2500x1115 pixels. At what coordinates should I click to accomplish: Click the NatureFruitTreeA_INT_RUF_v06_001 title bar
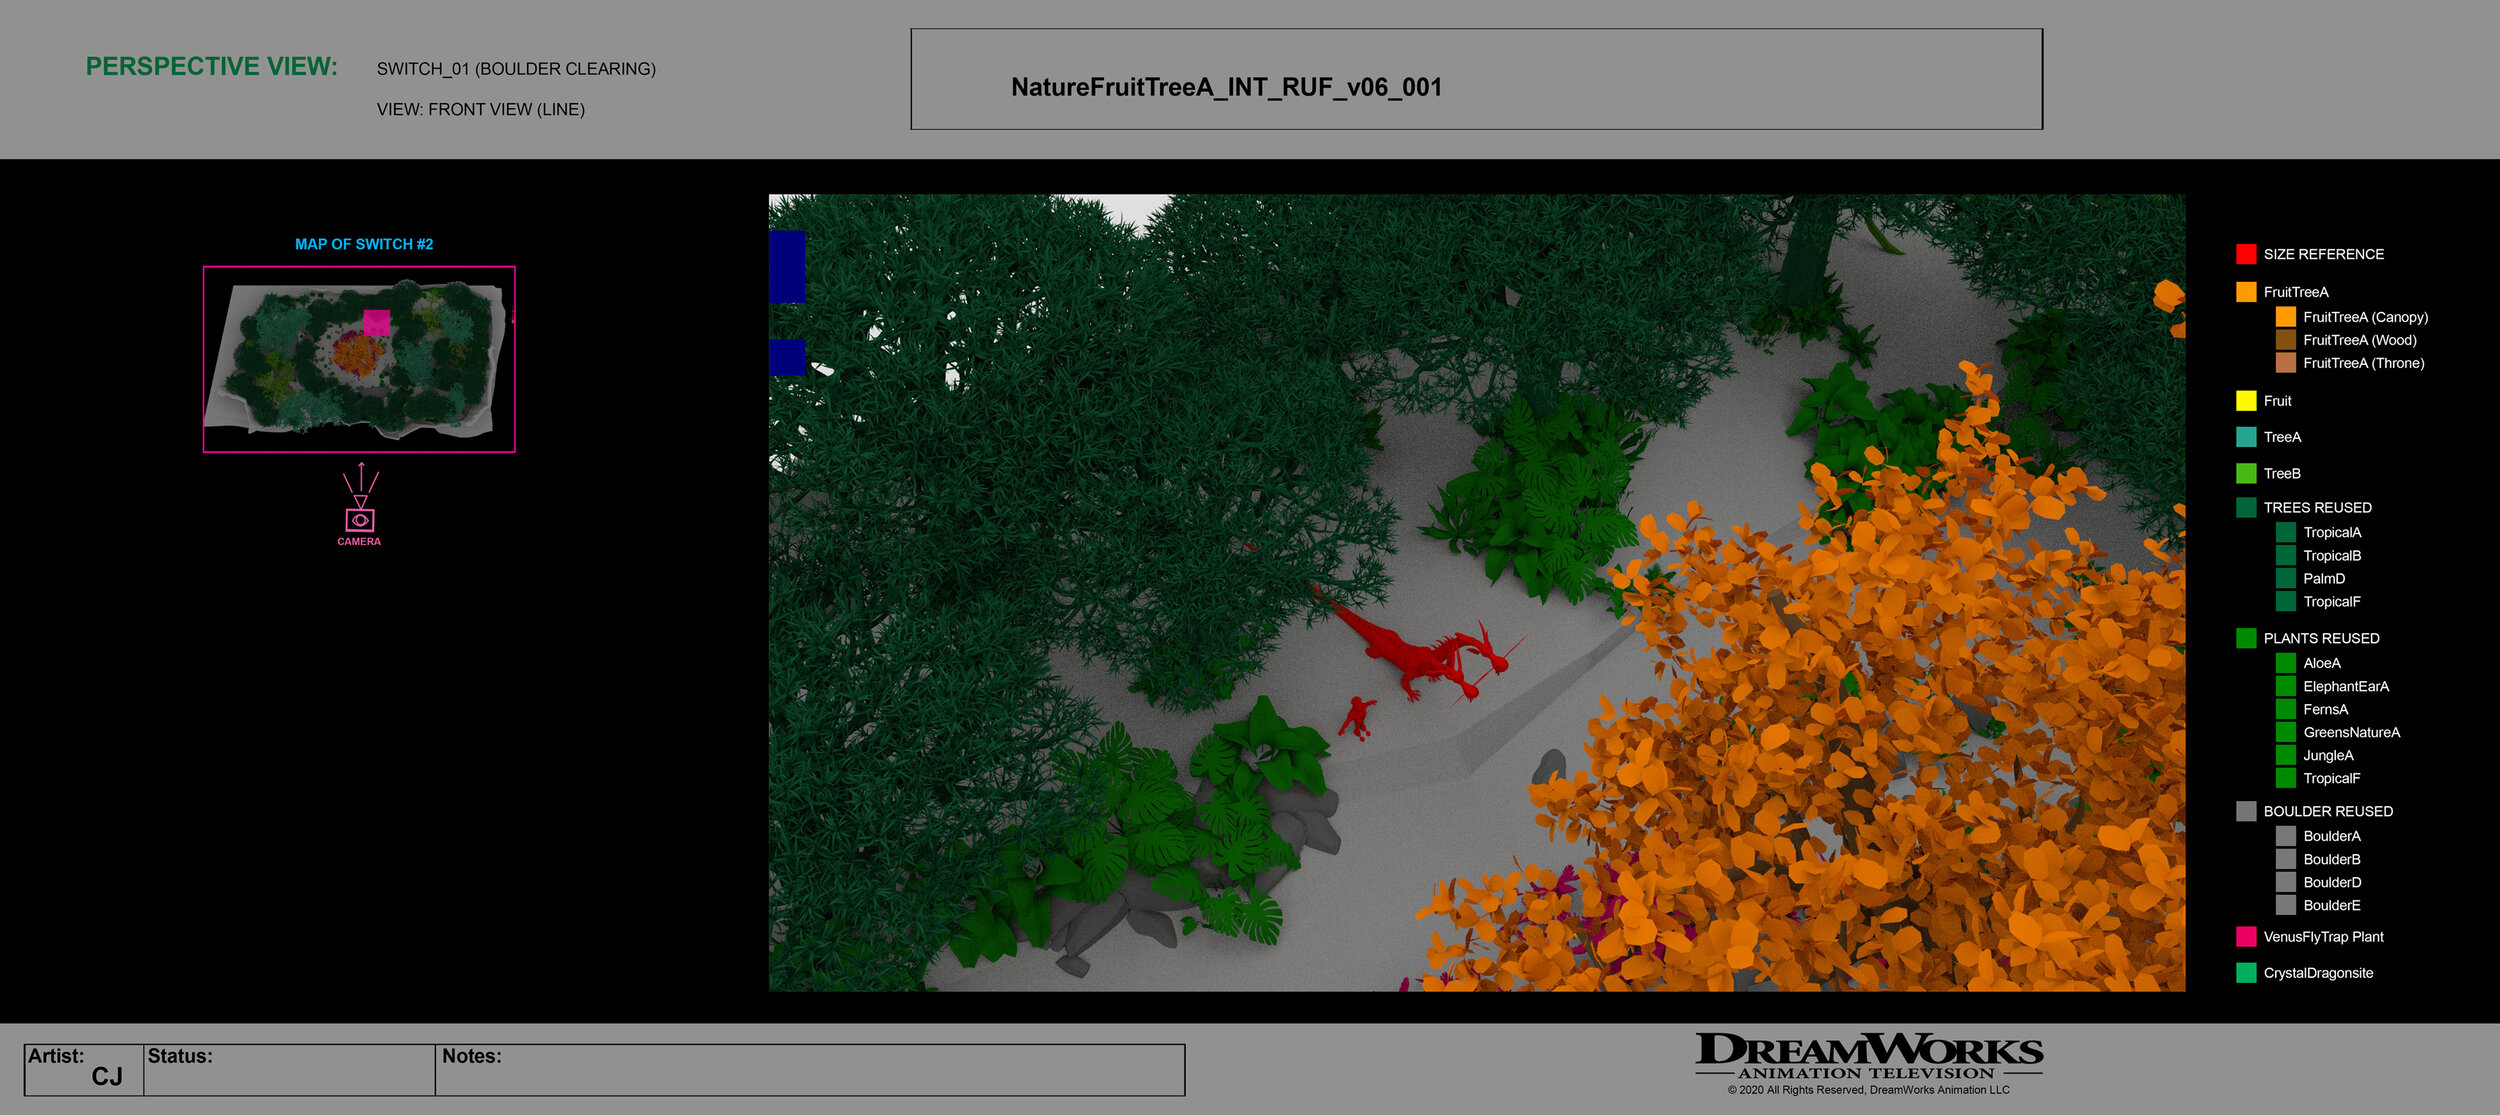coord(1225,88)
